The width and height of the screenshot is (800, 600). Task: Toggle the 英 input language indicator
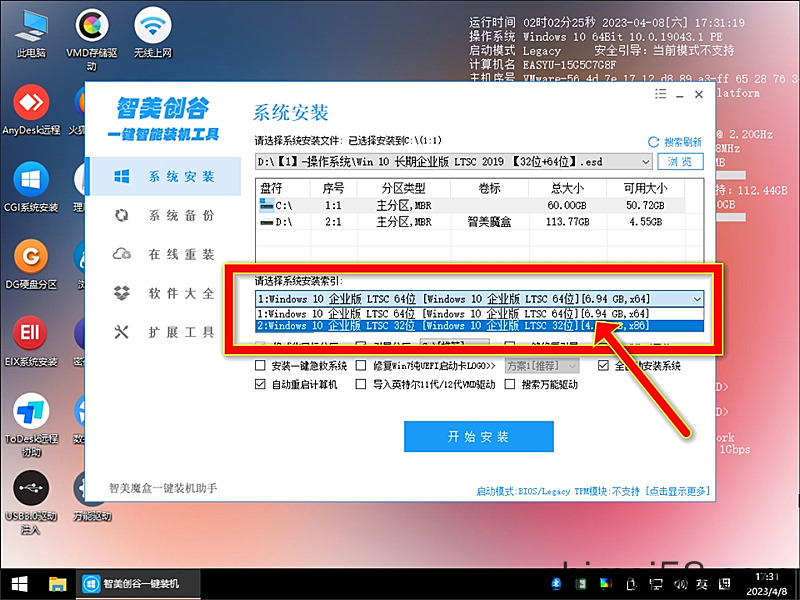point(702,583)
